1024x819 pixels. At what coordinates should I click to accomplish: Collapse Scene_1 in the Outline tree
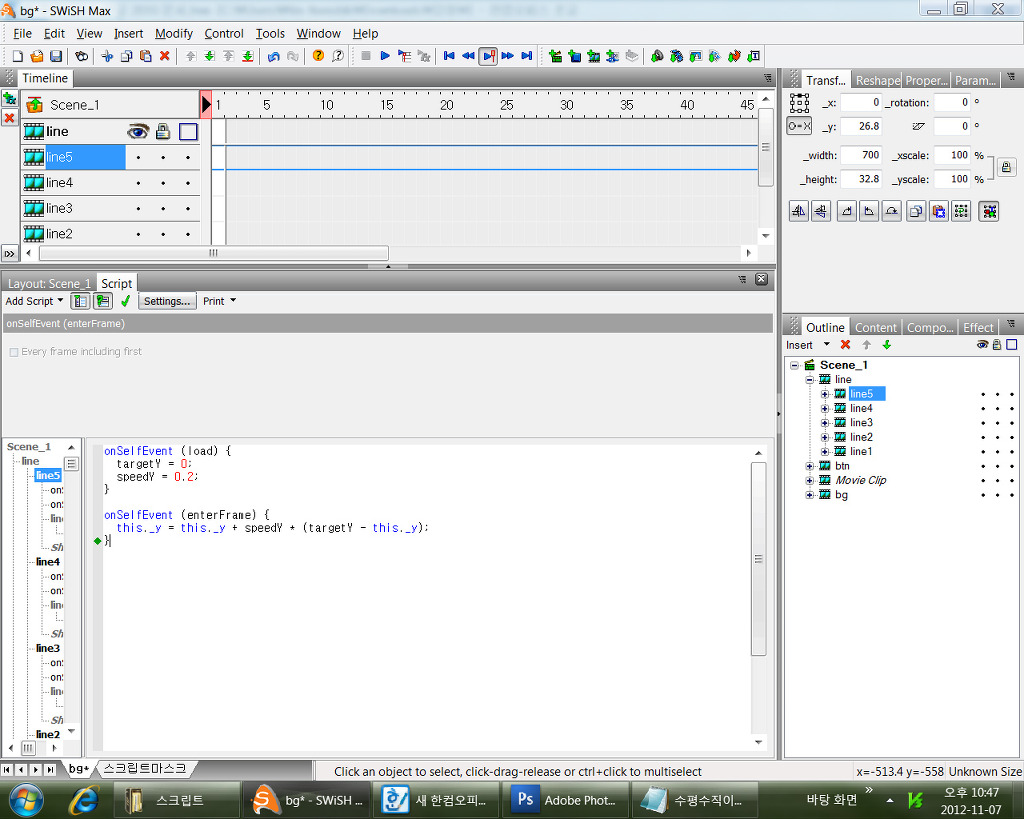(x=794, y=365)
